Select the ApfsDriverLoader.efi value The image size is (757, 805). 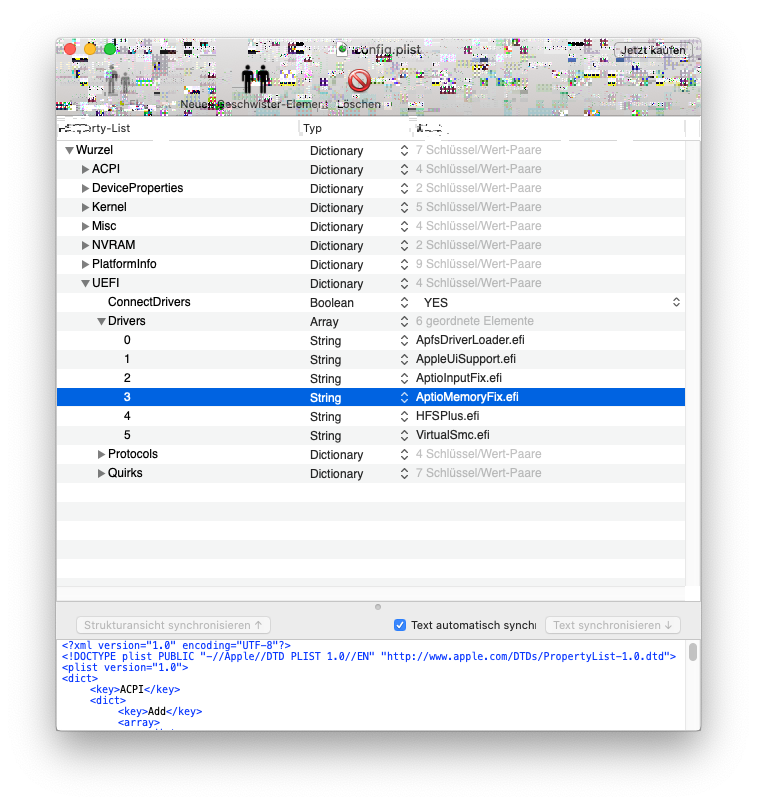(x=470, y=340)
